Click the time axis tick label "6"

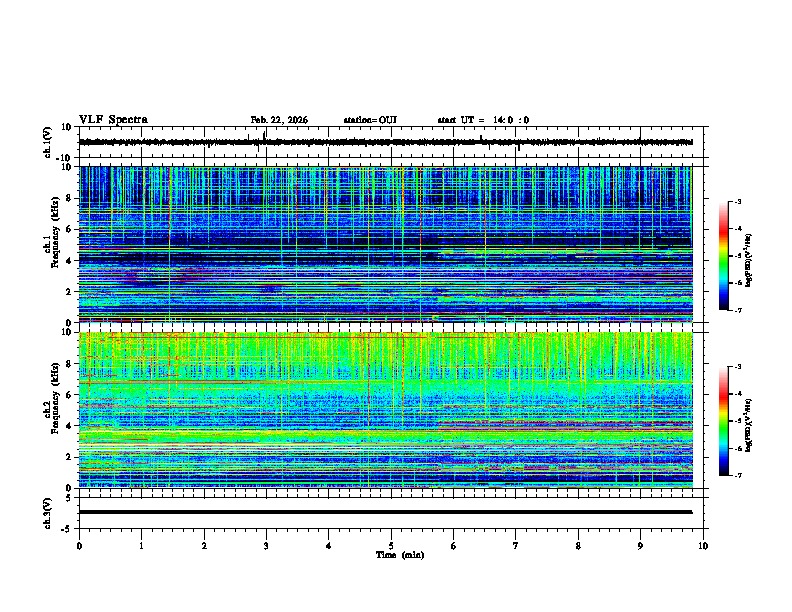pyautogui.click(x=453, y=546)
